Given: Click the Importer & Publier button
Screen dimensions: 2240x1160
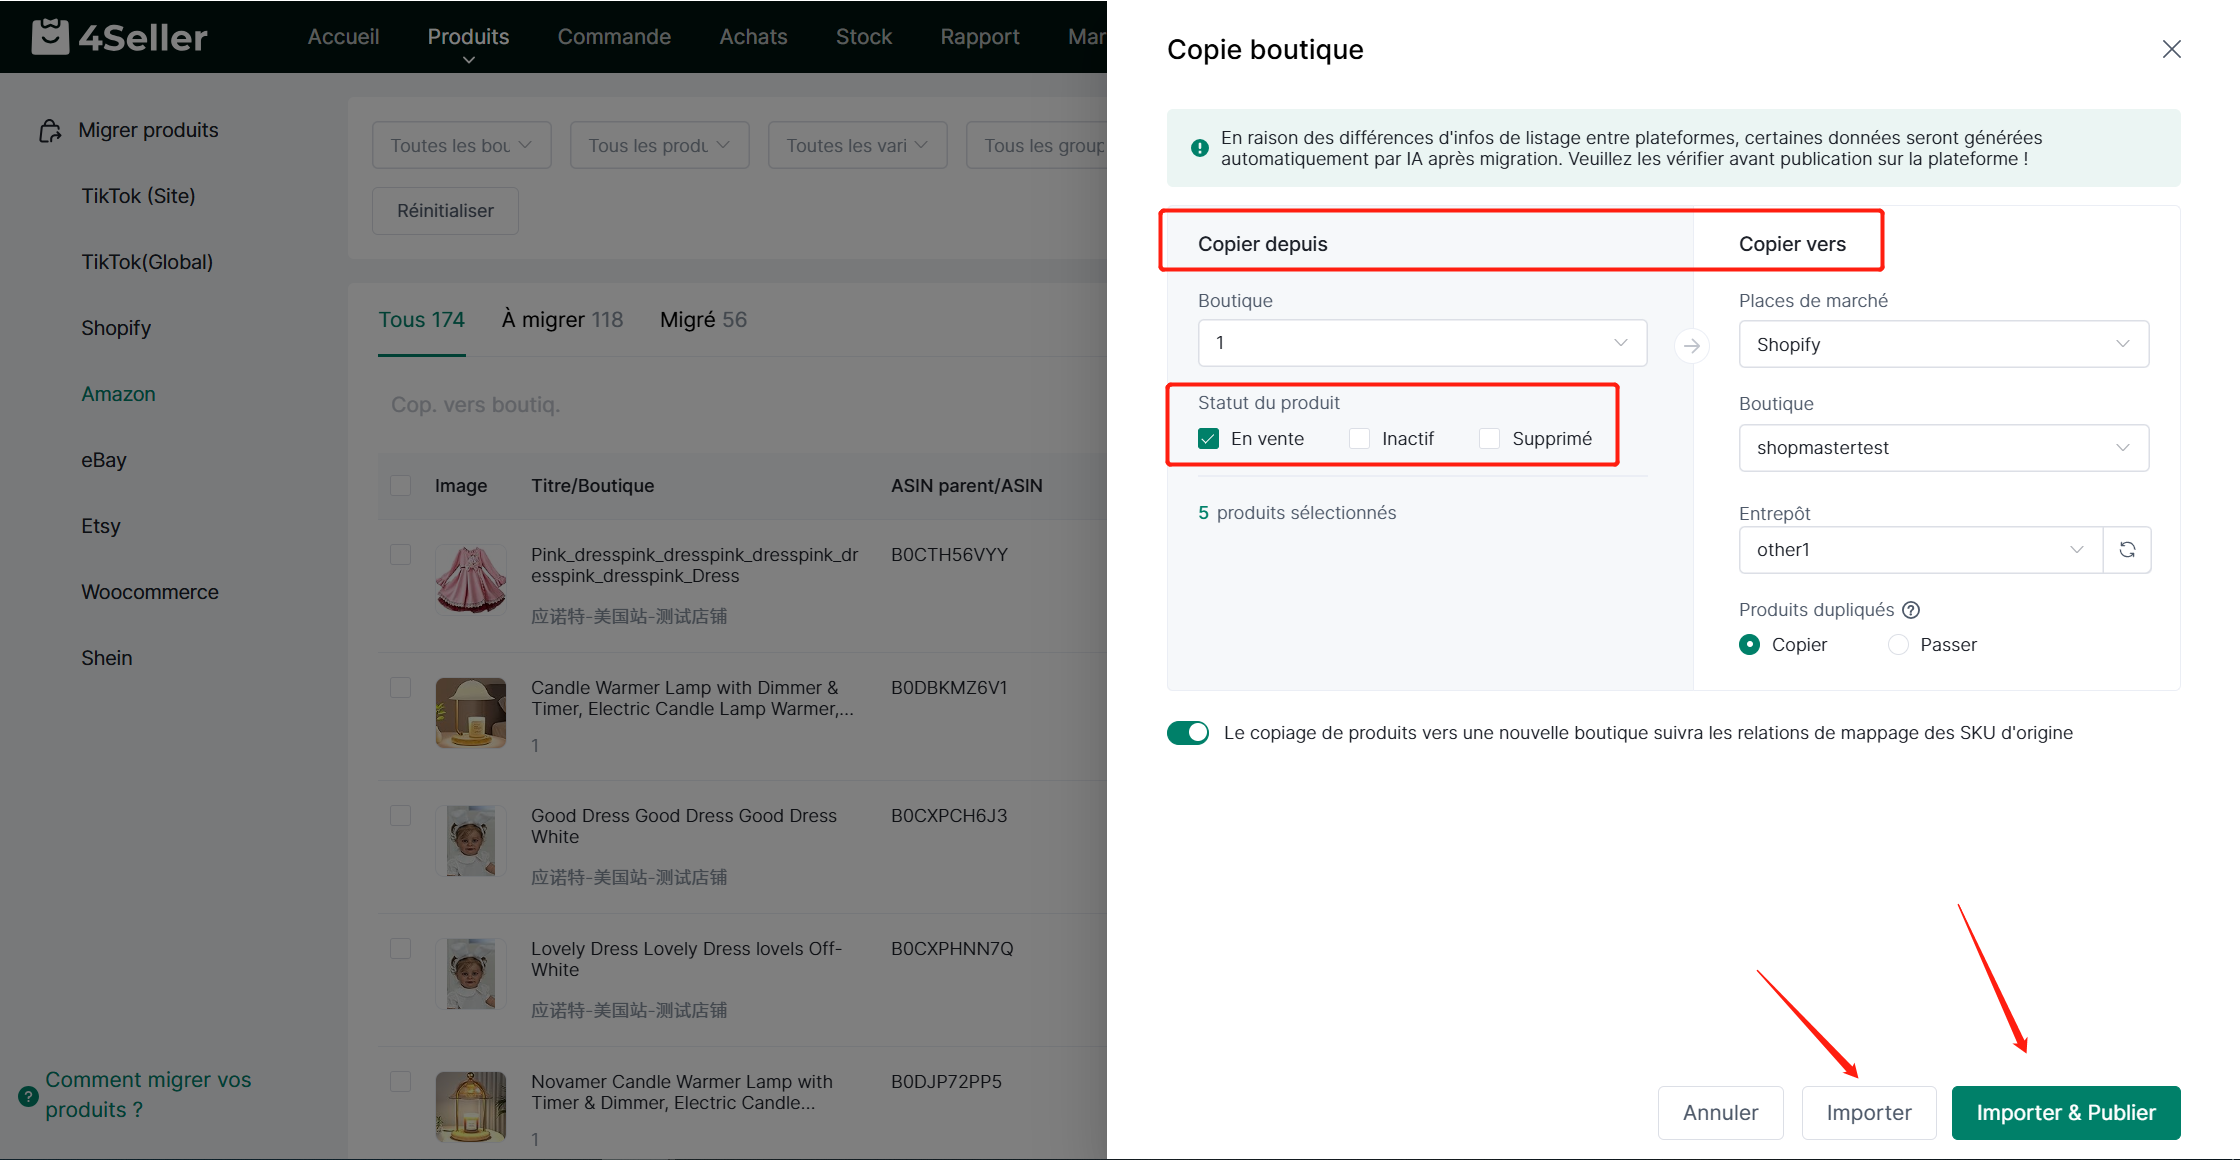Looking at the screenshot, I should coord(2066,1113).
